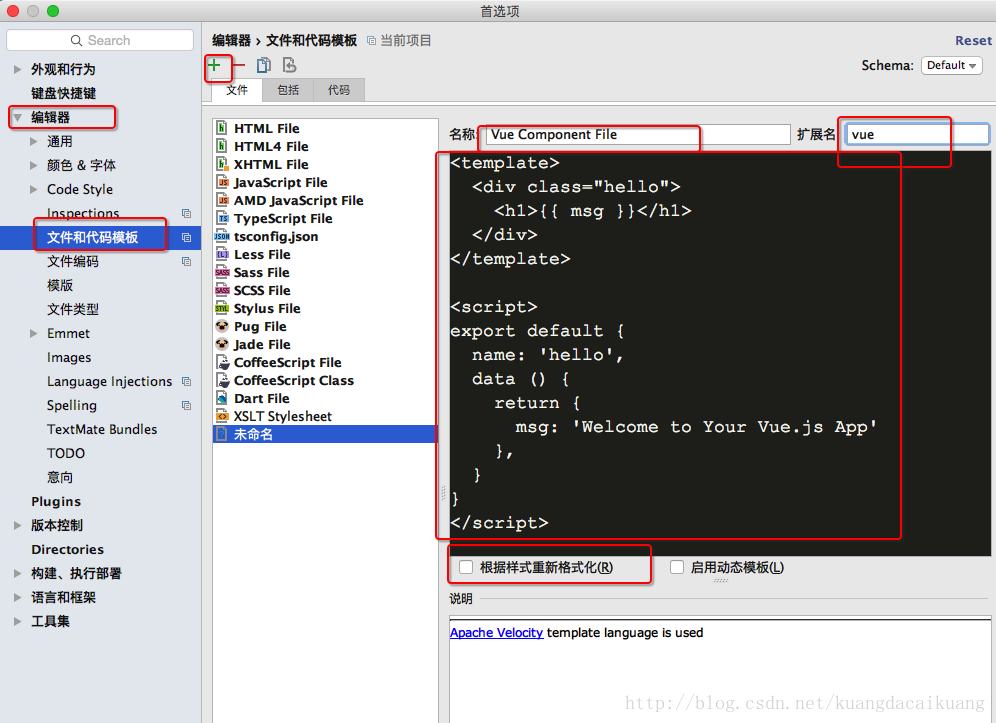Click the project-level icon beside Language Injections
Viewport: 996px width, 723px height.
[x=186, y=381]
